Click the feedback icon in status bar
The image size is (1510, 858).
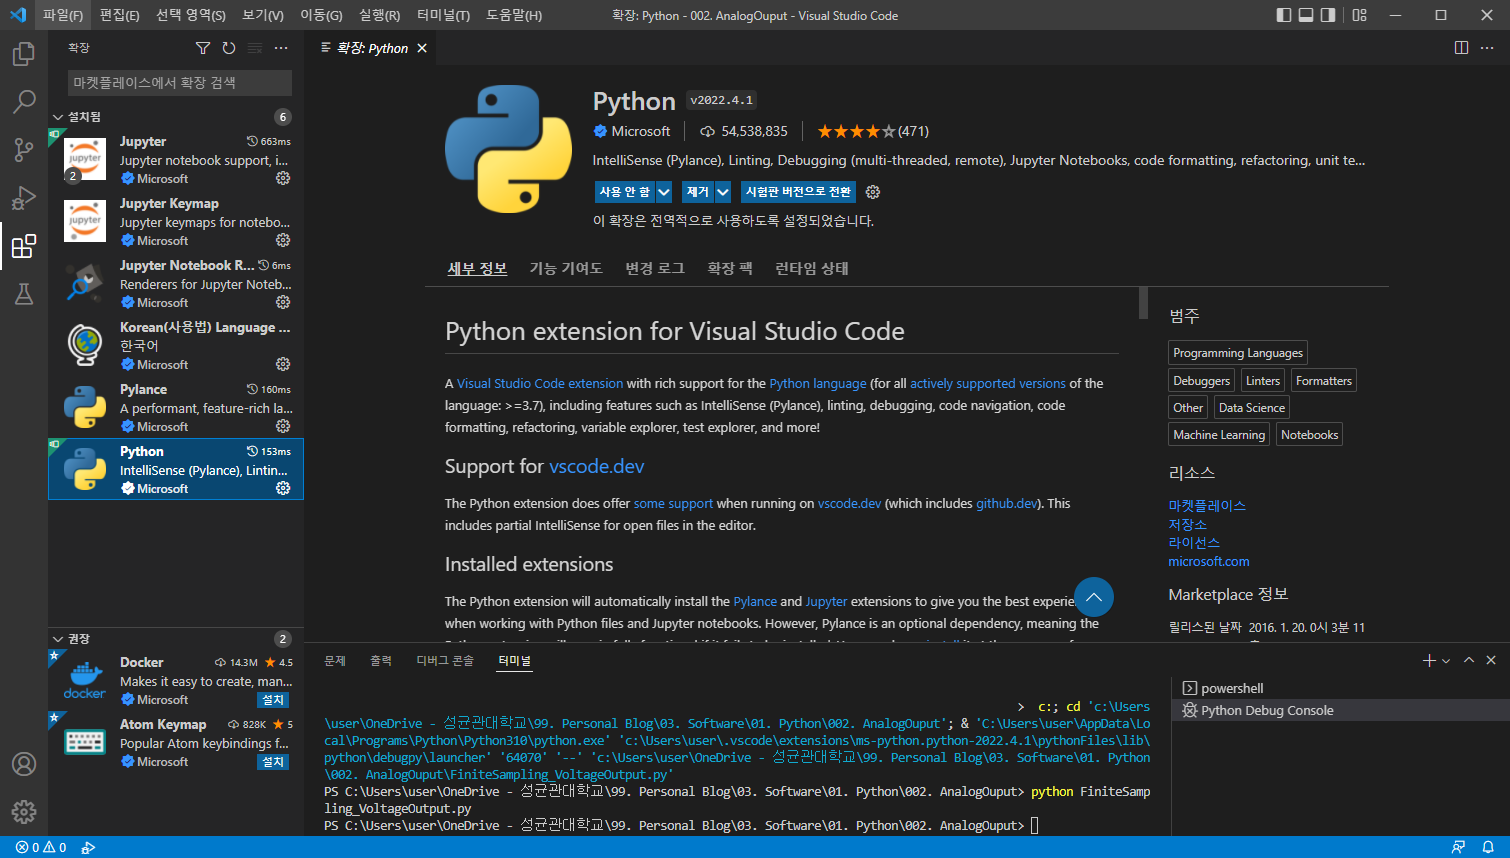coord(1459,847)
